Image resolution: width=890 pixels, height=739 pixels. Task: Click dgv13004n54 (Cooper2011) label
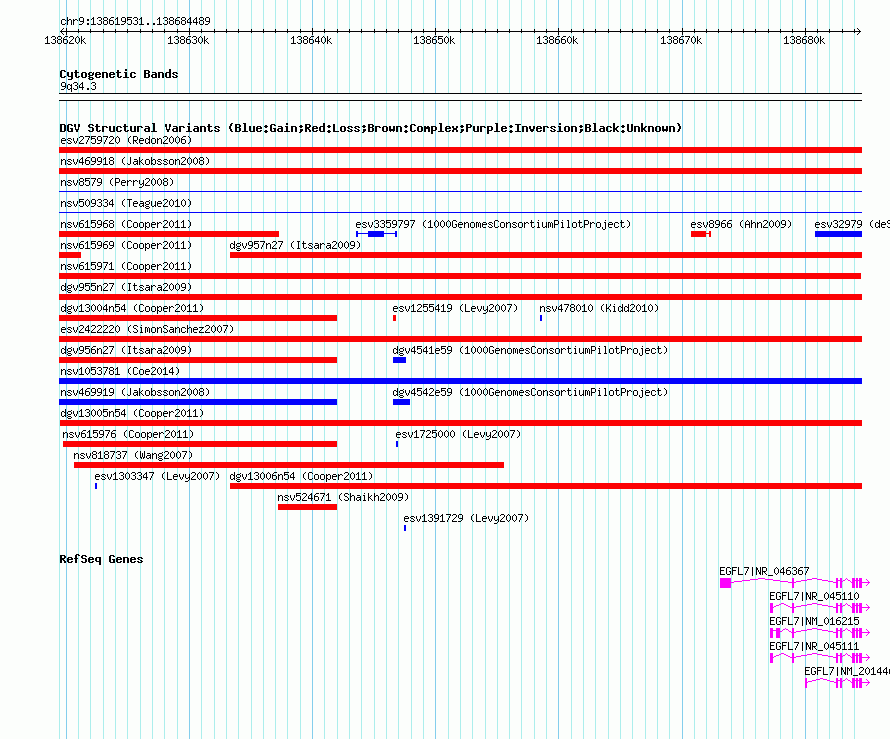click(x=132, y=308)
